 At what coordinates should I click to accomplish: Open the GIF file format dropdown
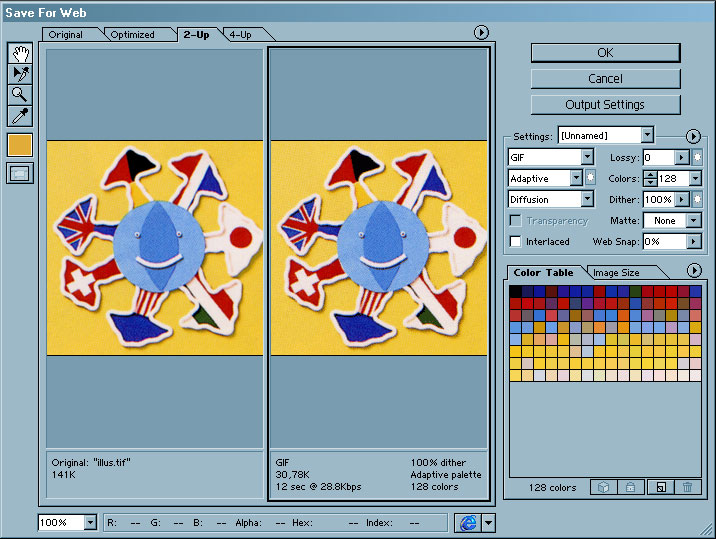click(551, 158)
